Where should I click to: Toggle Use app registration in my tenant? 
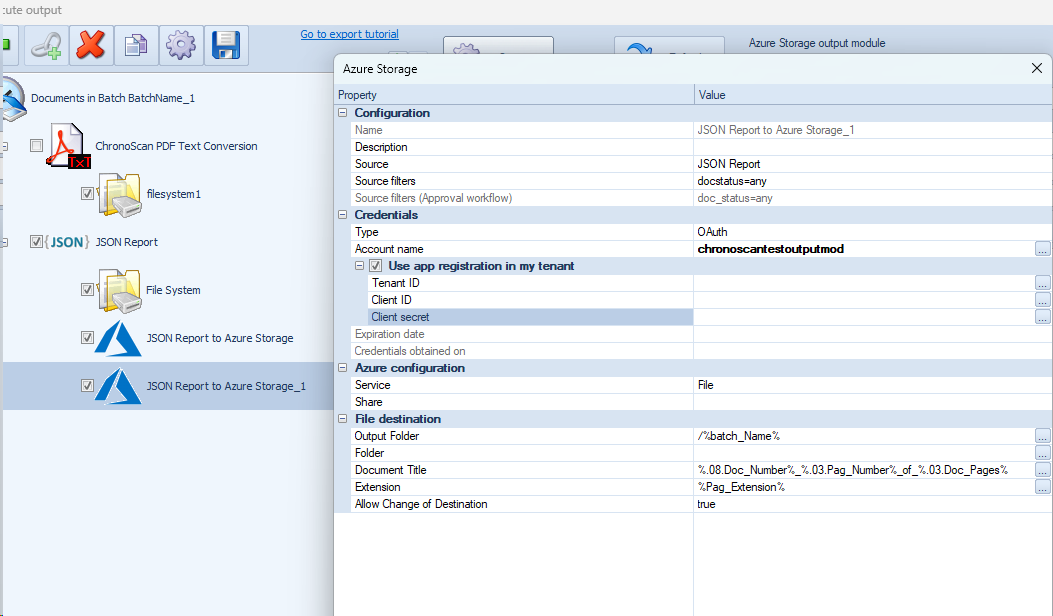coord(376,266)
